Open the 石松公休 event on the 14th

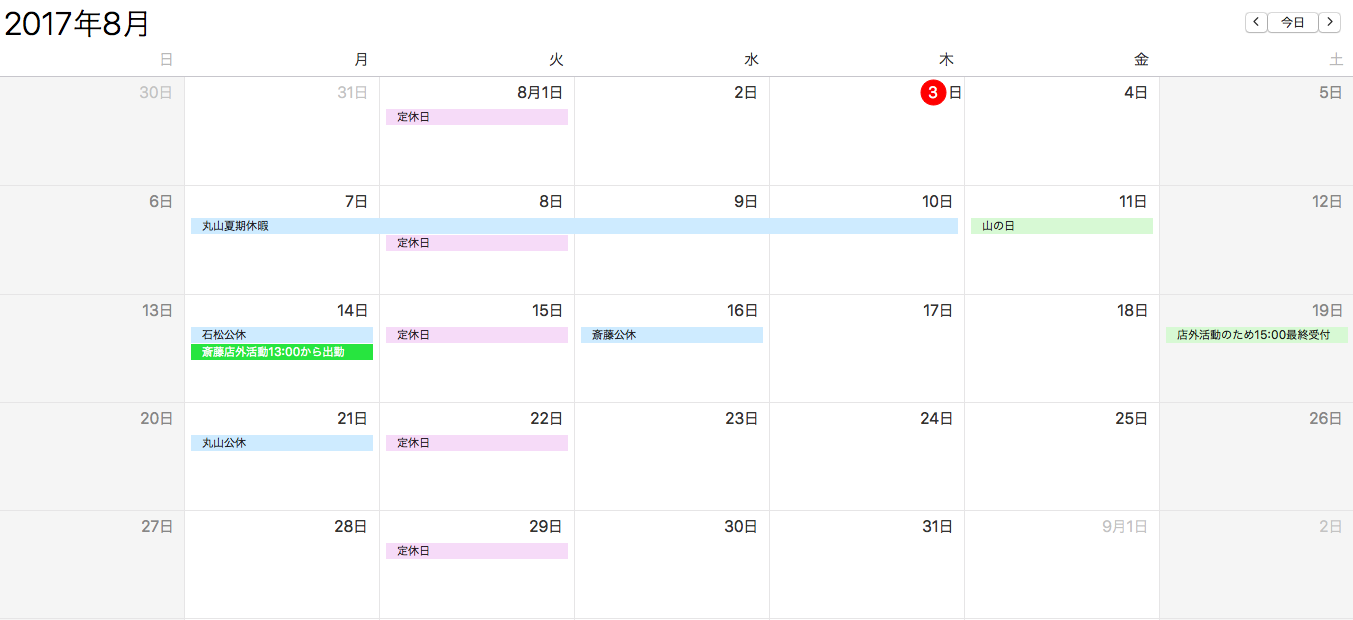[x=282, y=335]
